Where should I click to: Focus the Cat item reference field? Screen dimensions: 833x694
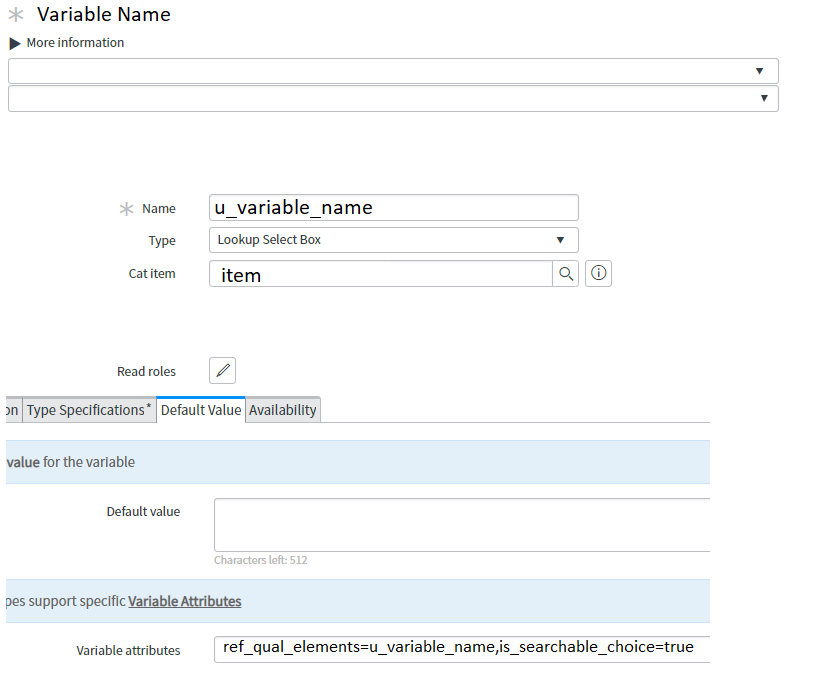380,274
